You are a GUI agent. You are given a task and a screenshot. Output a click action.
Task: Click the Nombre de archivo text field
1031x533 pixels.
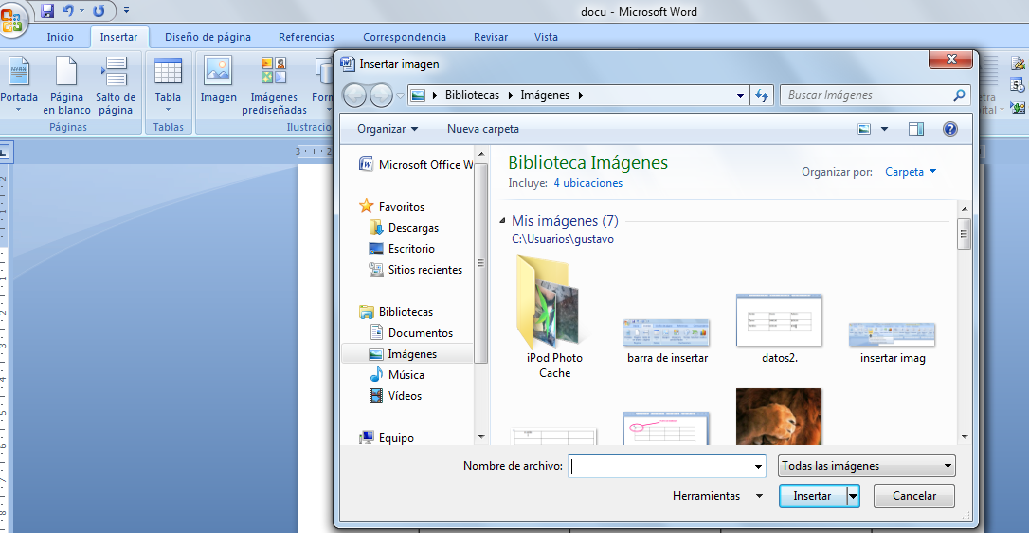tap(660, 466)
